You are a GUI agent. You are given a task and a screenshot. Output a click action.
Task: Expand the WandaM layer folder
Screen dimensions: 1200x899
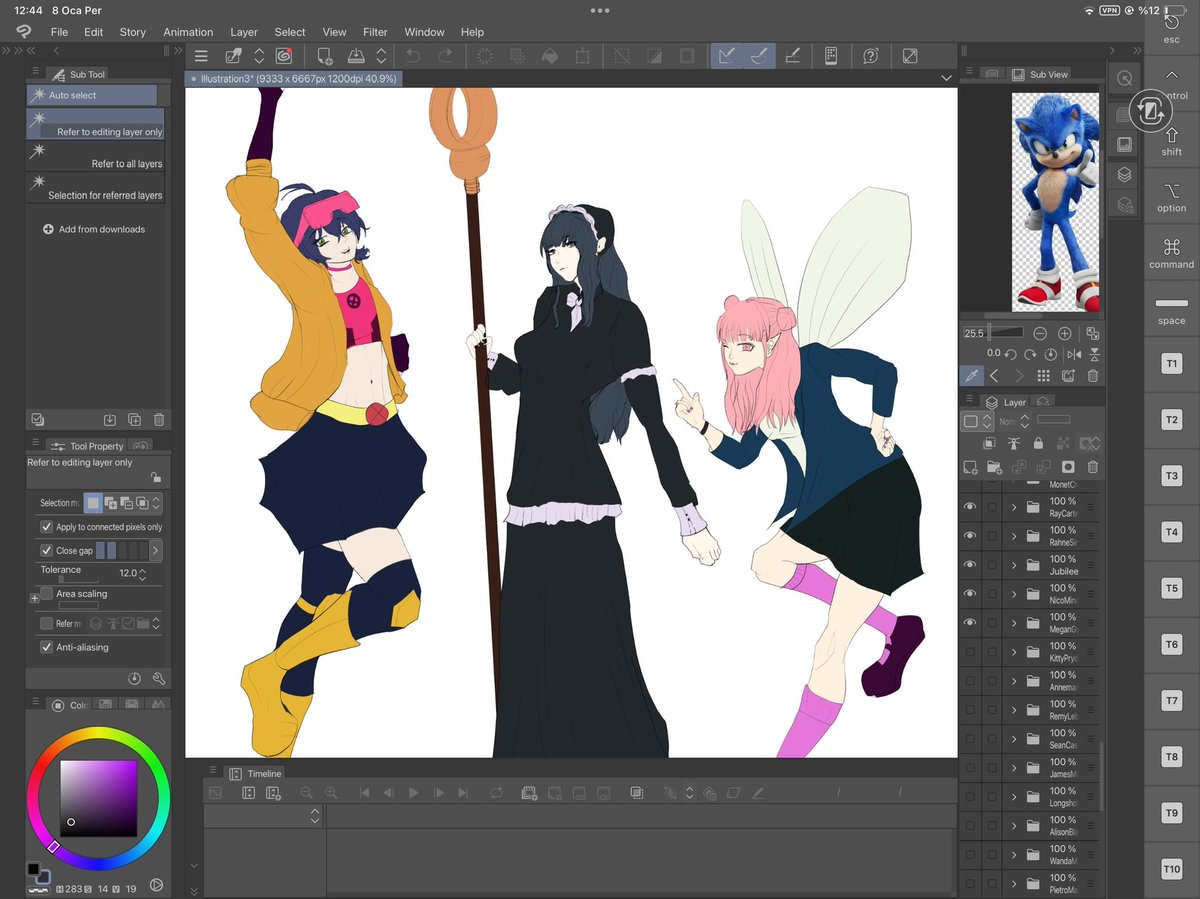(x=1014, y=855)
